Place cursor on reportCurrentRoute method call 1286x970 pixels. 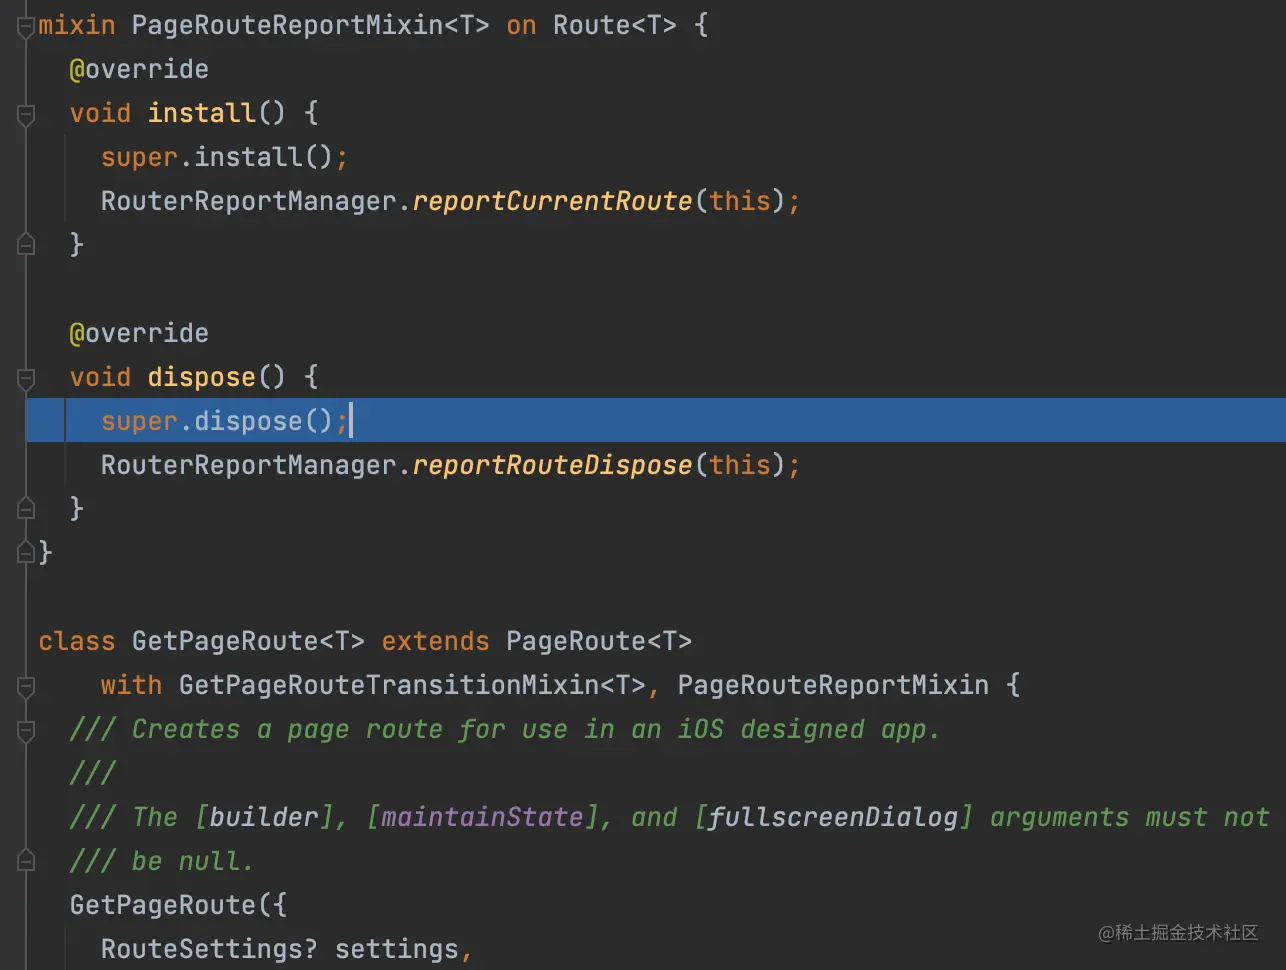(552, 201)
